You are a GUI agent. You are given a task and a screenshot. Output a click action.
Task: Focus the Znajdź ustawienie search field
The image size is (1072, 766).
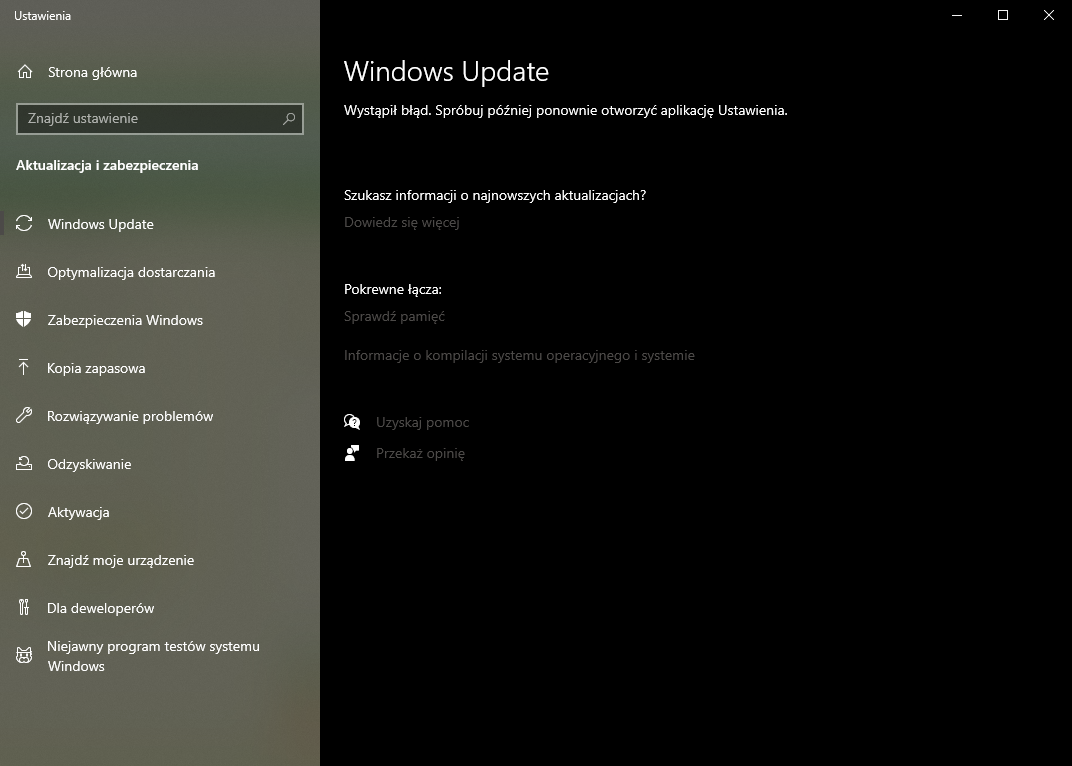pyautogui.click(x=159, y=119)
